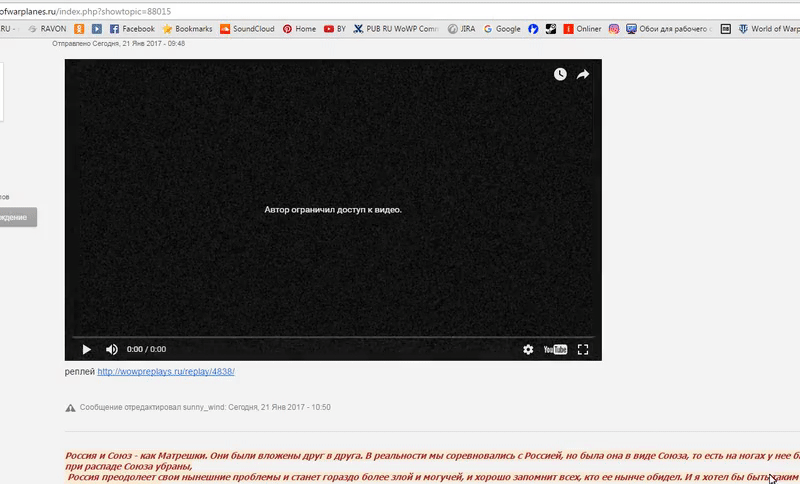
Task: Click the 'Сообщение отредактировал sunny_wind' note
Action: pos(205,407)
